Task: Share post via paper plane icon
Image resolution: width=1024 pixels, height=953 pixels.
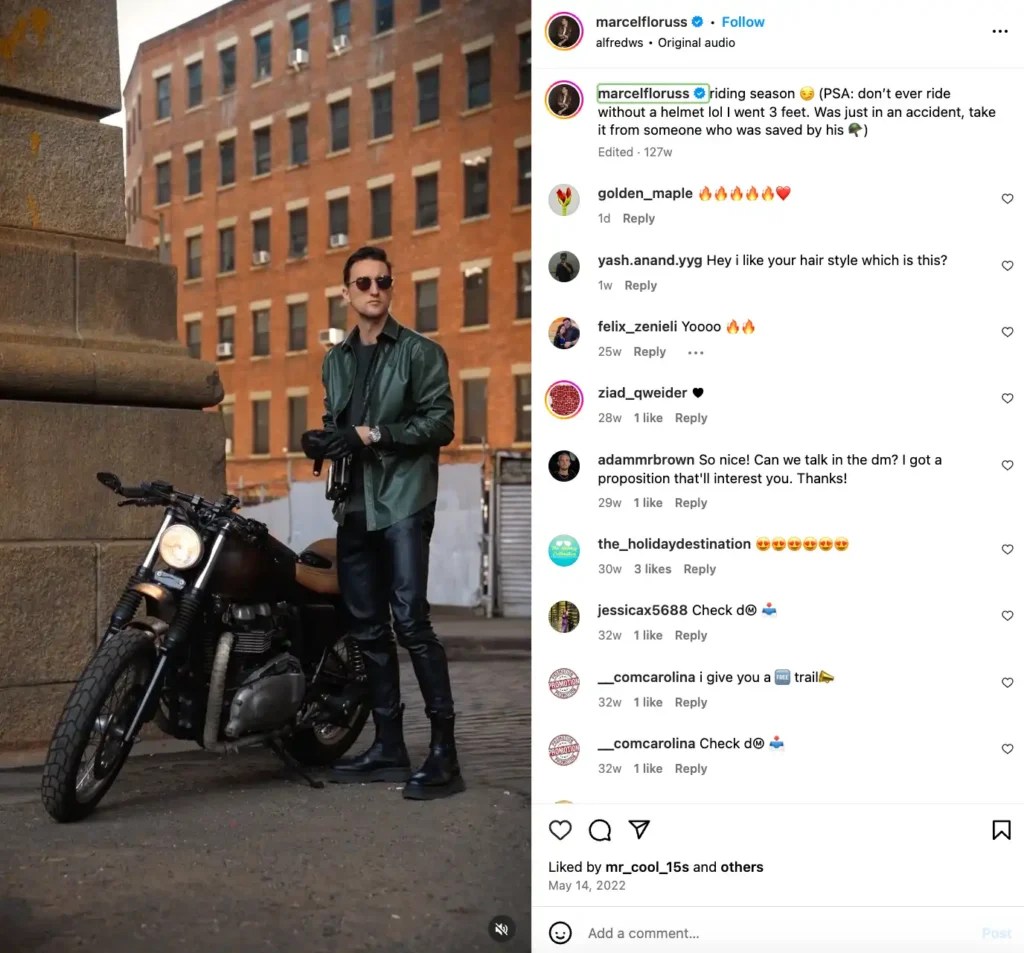Action: [639, 829]
